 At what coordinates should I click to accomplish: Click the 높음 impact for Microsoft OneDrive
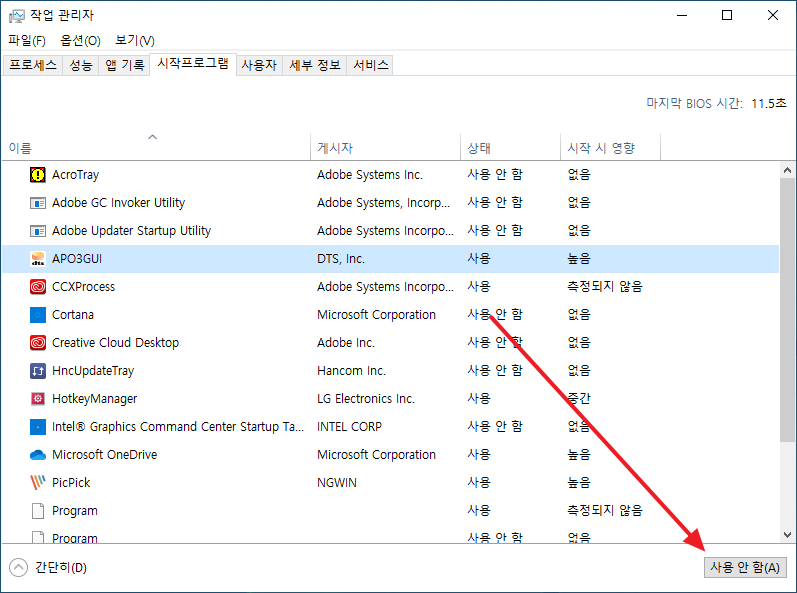(x=579, y=454)
